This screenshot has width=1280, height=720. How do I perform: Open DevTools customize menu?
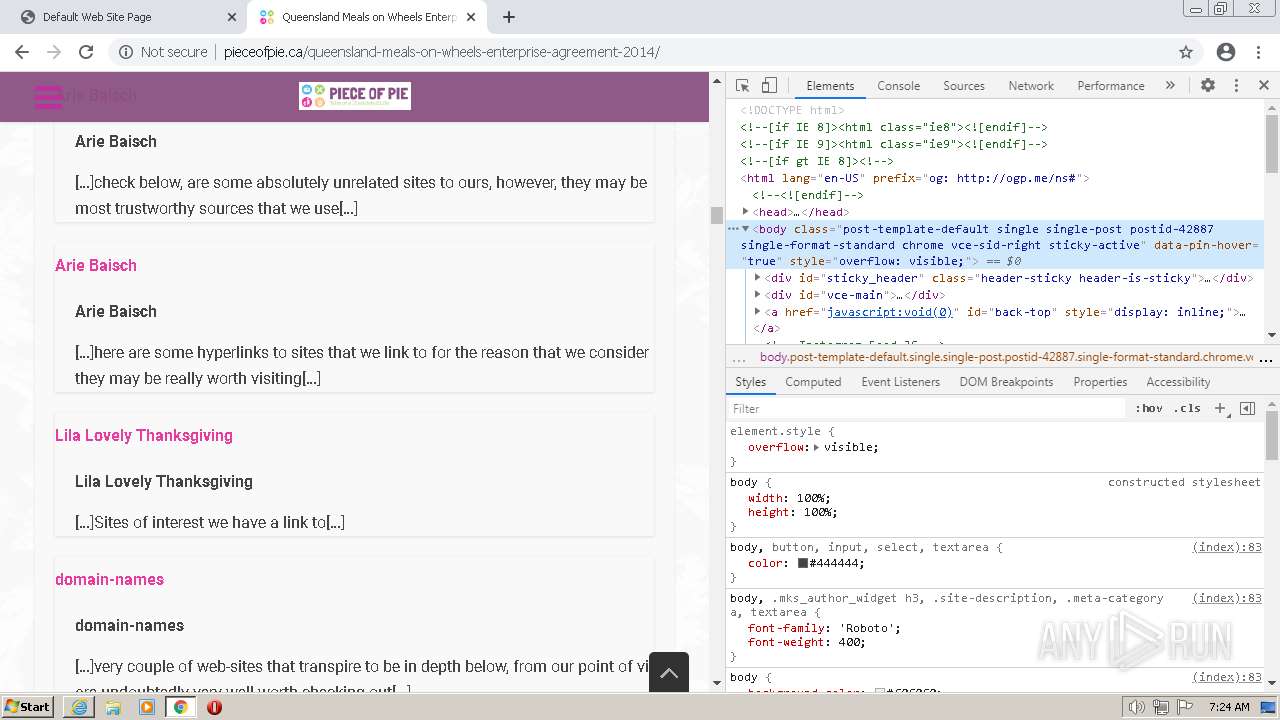click(1236, 86)
